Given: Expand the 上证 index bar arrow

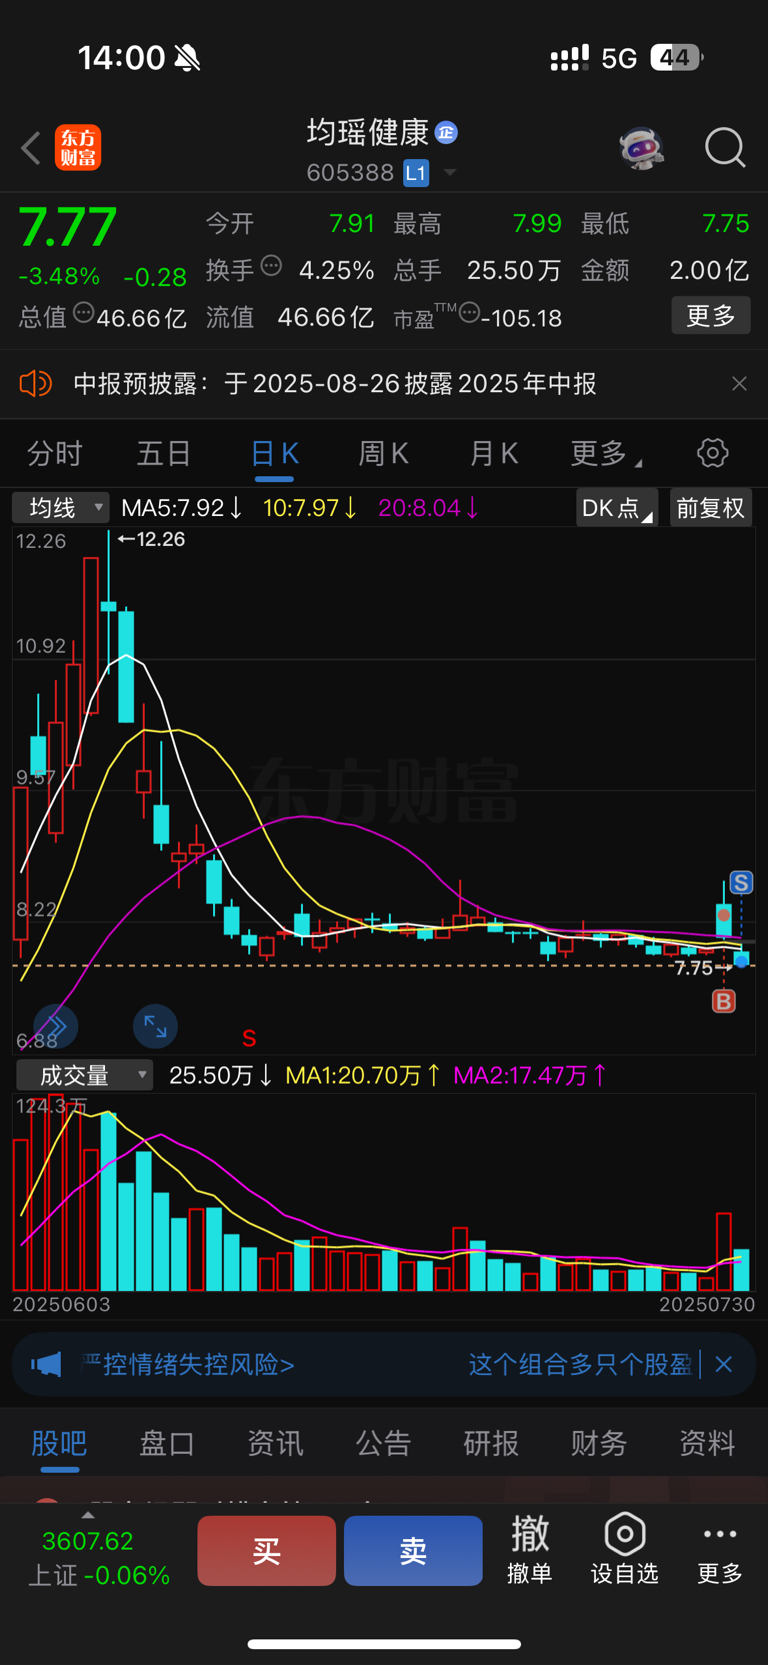Looking at the screenshot, I should tap(88, 1515).
